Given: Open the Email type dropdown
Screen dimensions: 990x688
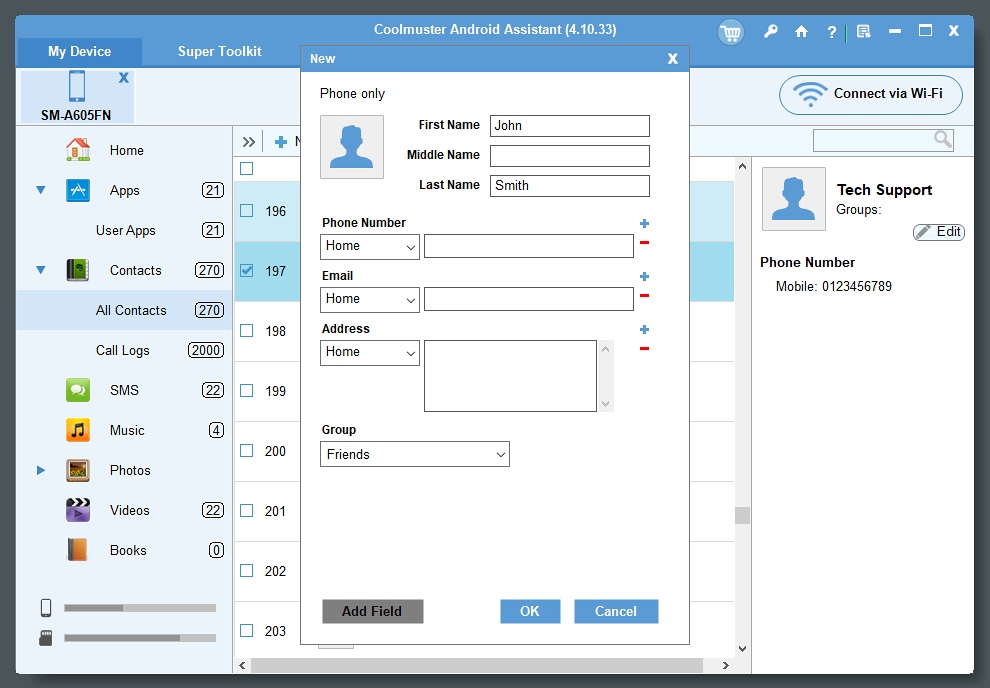Looking at the screenshot, I should pos(369,299).
